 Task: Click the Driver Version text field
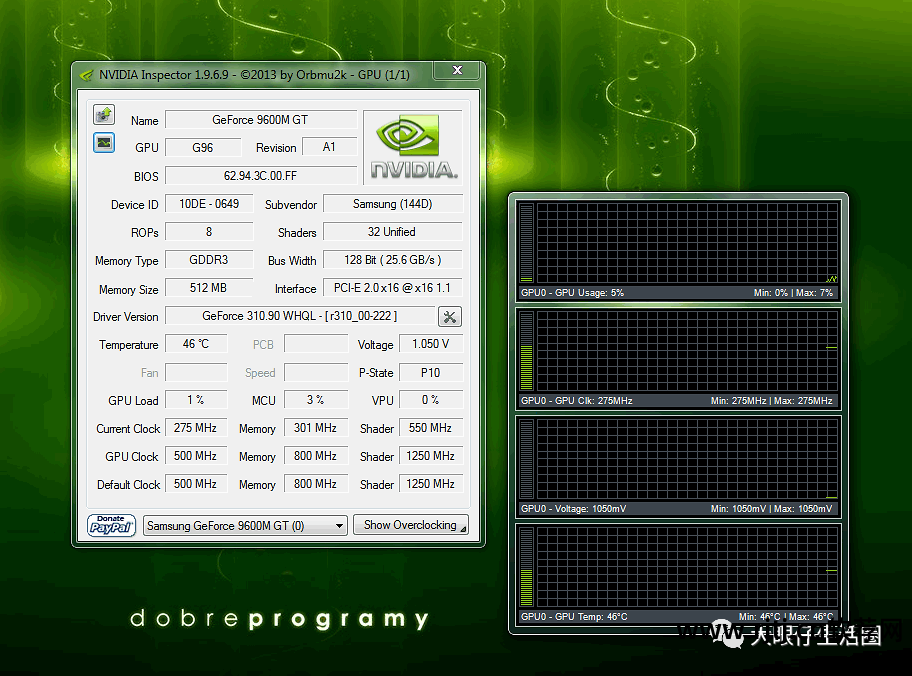(x=299, y=317)
